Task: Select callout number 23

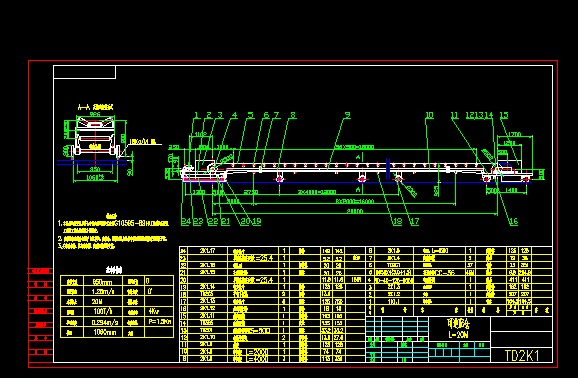Action: click(x=198, y=221)
